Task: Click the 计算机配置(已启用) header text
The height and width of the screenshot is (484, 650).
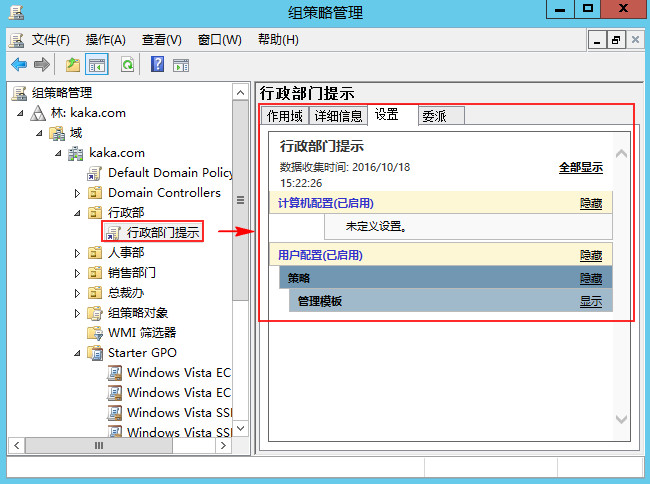Action: (x=326, y=203)
